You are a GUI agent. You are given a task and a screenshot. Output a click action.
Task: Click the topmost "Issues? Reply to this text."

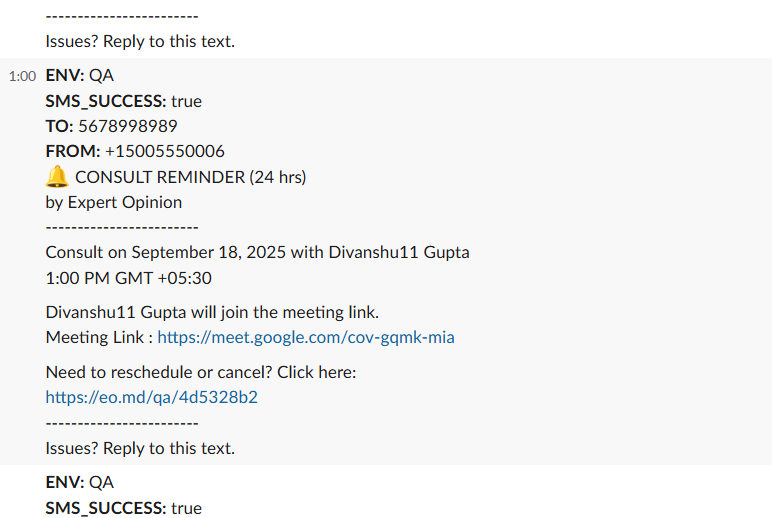click(140, 42)
